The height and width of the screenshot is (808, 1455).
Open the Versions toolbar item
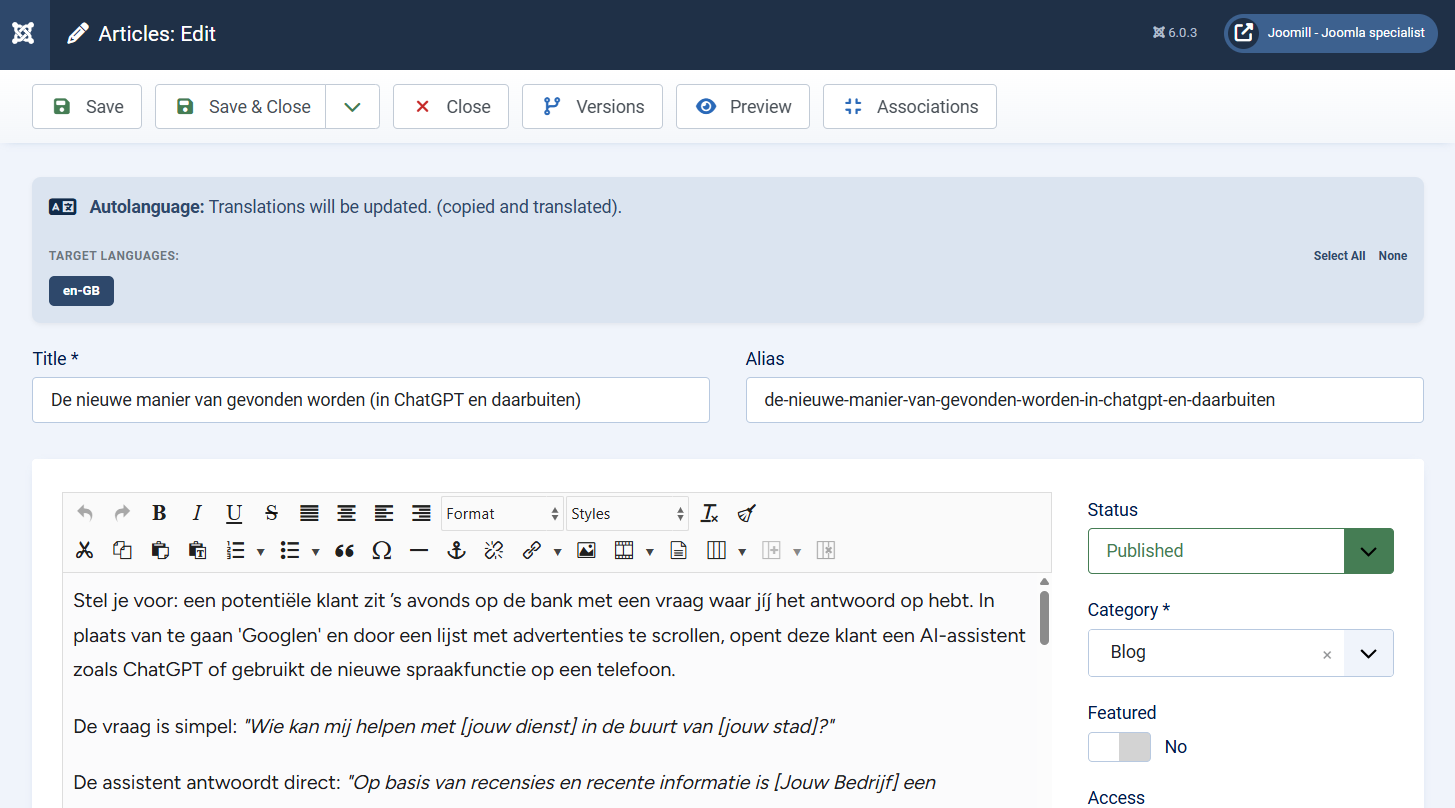[592, 107]
